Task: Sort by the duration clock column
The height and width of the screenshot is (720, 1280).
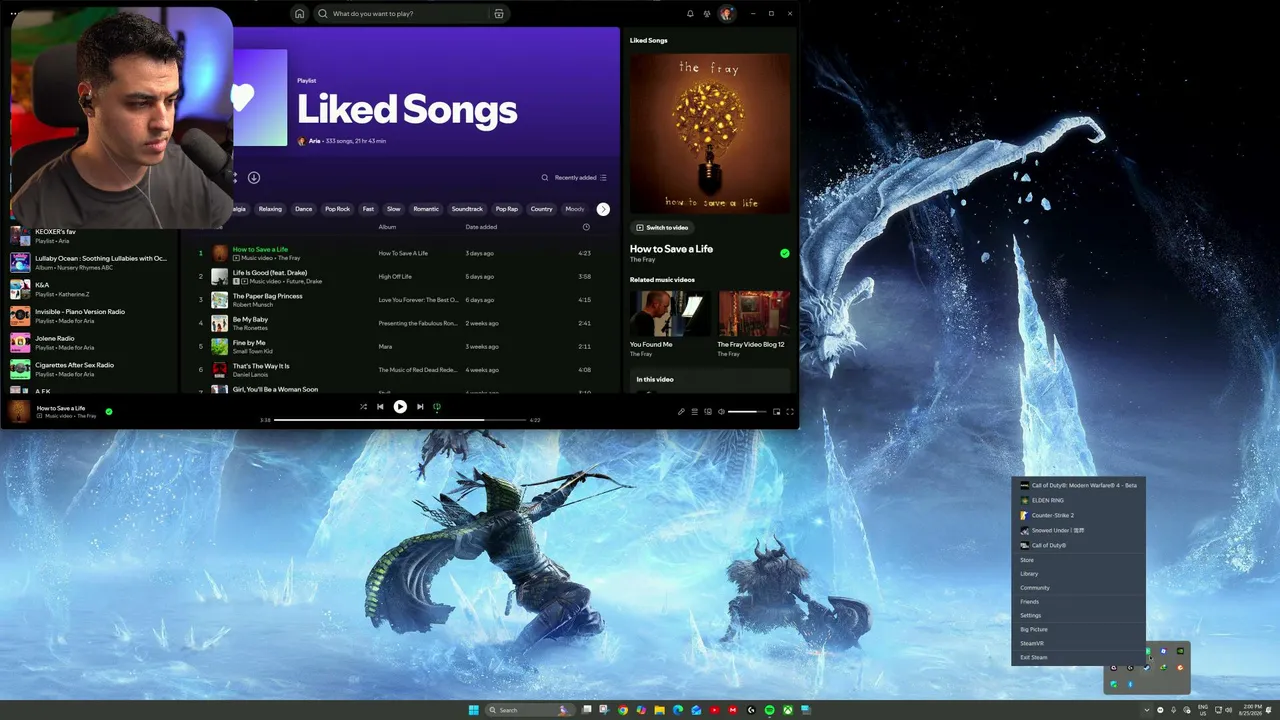Action: tap(586, 227)
